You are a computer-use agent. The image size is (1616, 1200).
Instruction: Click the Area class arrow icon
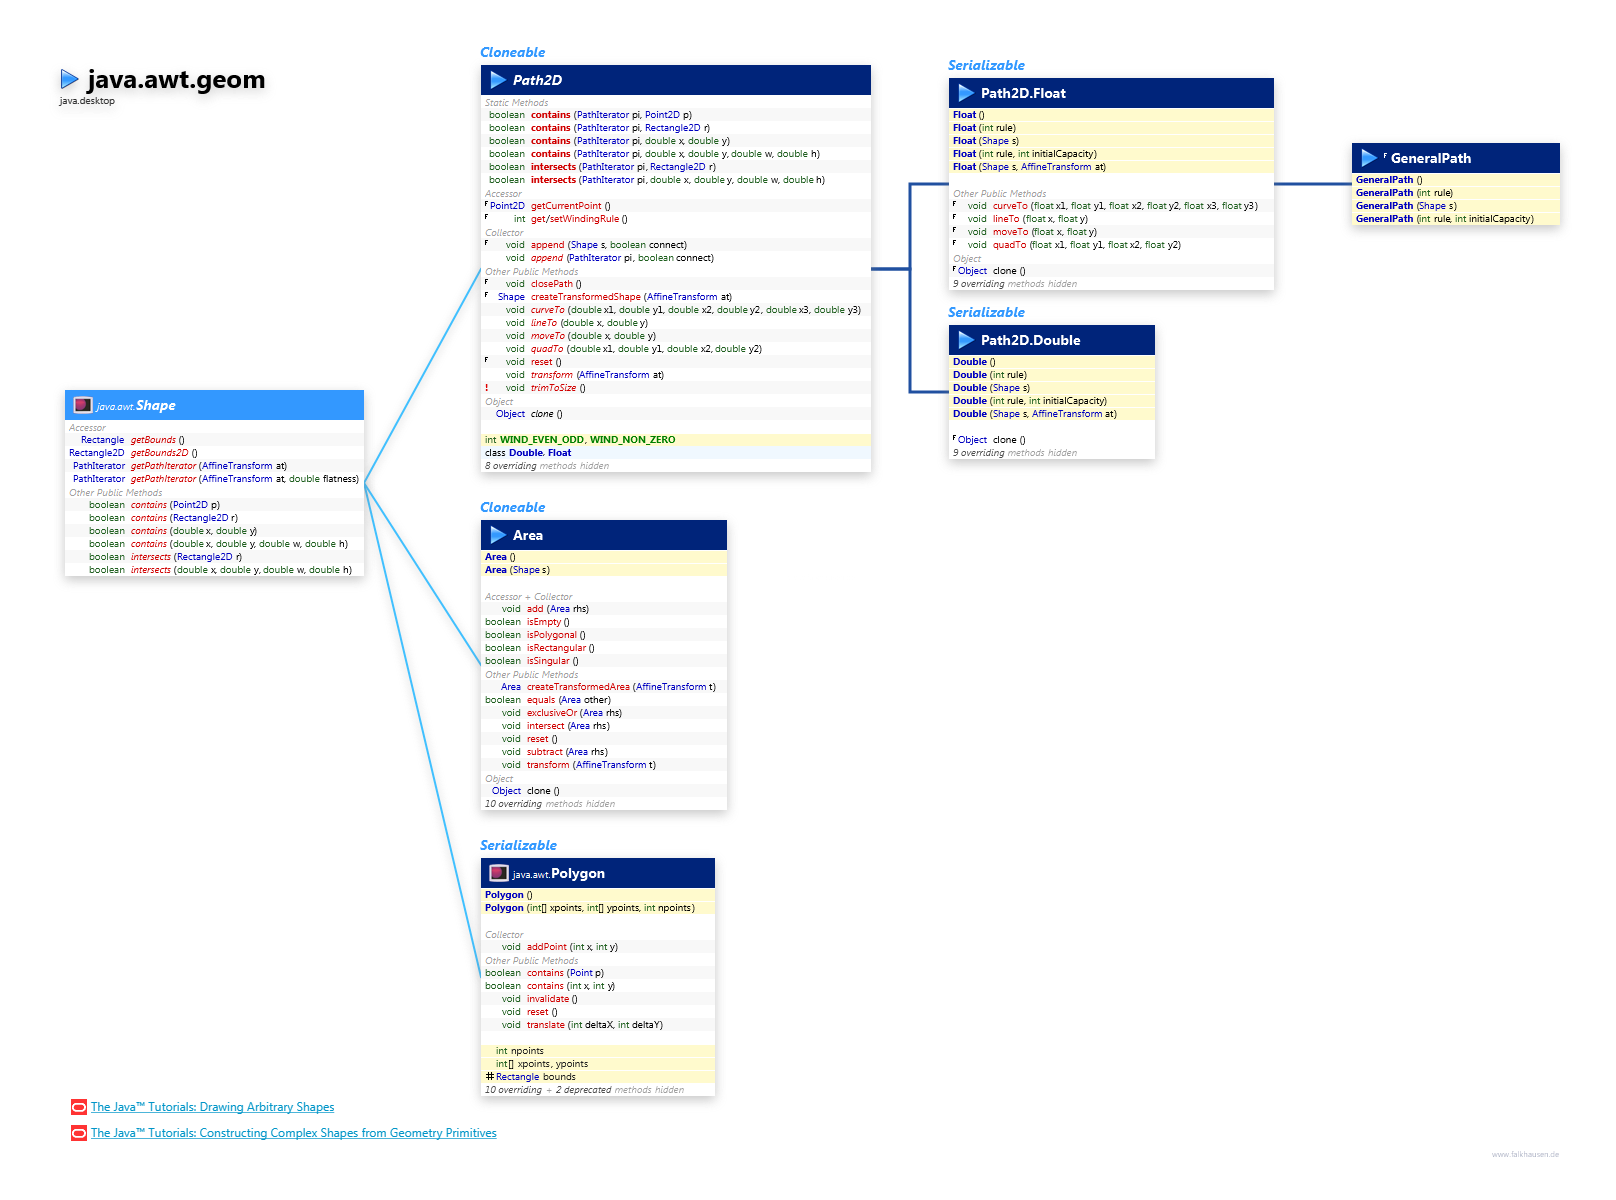tap(498, 535)
